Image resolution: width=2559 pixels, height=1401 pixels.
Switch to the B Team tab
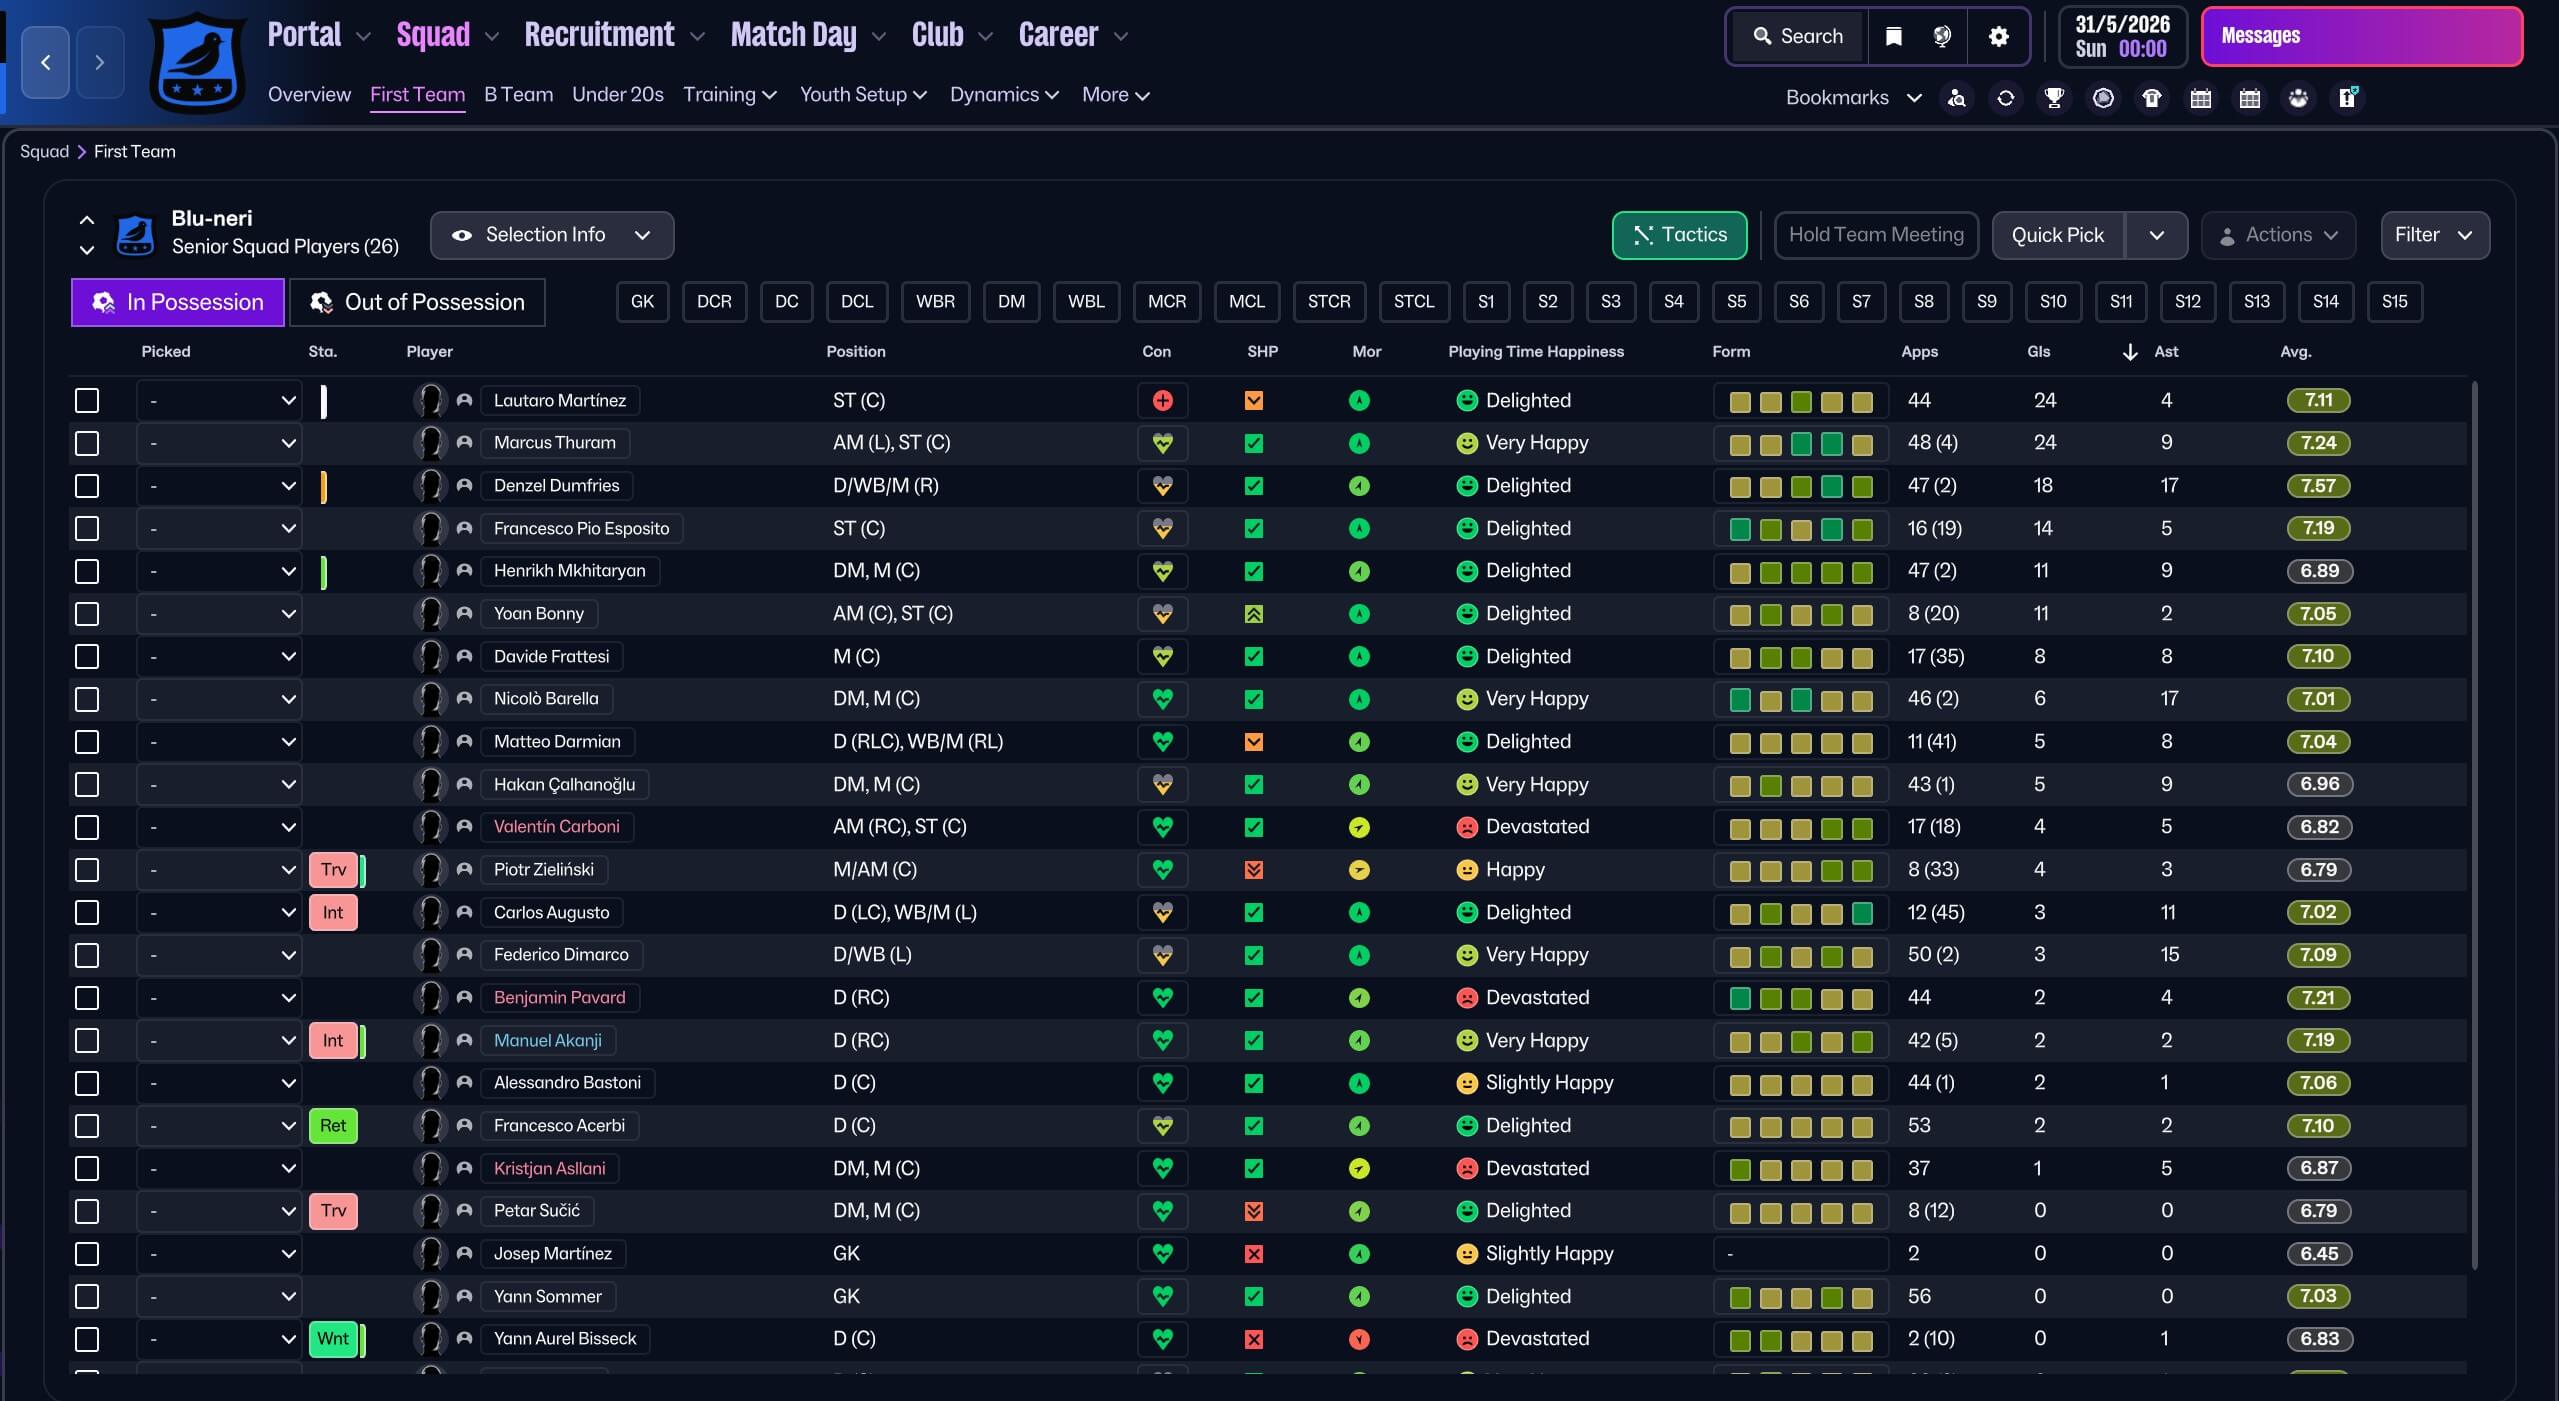point(518,95)
